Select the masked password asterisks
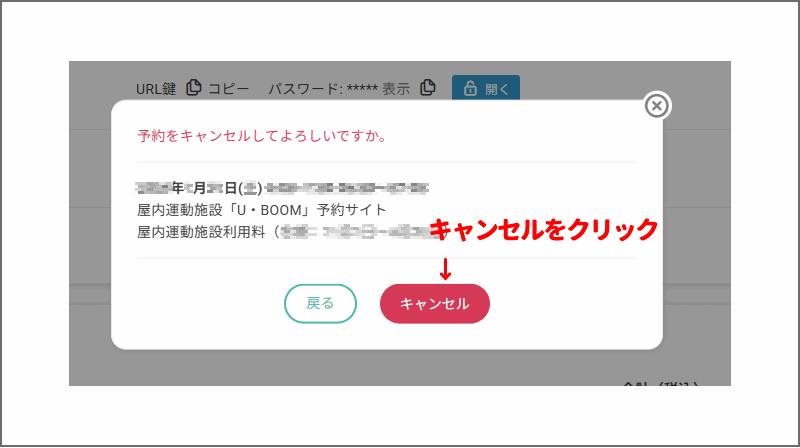This screenshot has width=800, height=448. click(360, 89)
